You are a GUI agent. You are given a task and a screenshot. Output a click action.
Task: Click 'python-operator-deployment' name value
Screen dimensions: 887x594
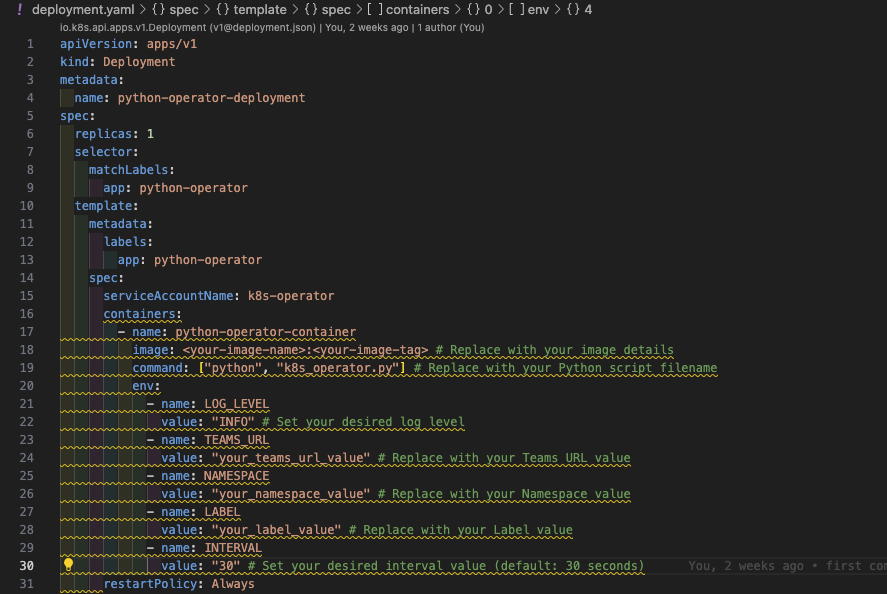[212, 98]
